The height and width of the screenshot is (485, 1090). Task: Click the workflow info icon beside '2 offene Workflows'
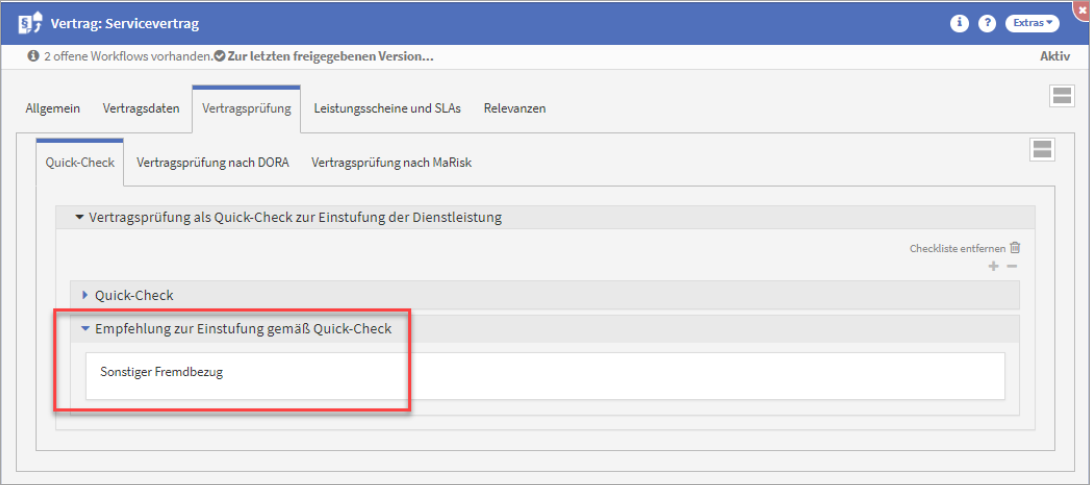(33, 57)
